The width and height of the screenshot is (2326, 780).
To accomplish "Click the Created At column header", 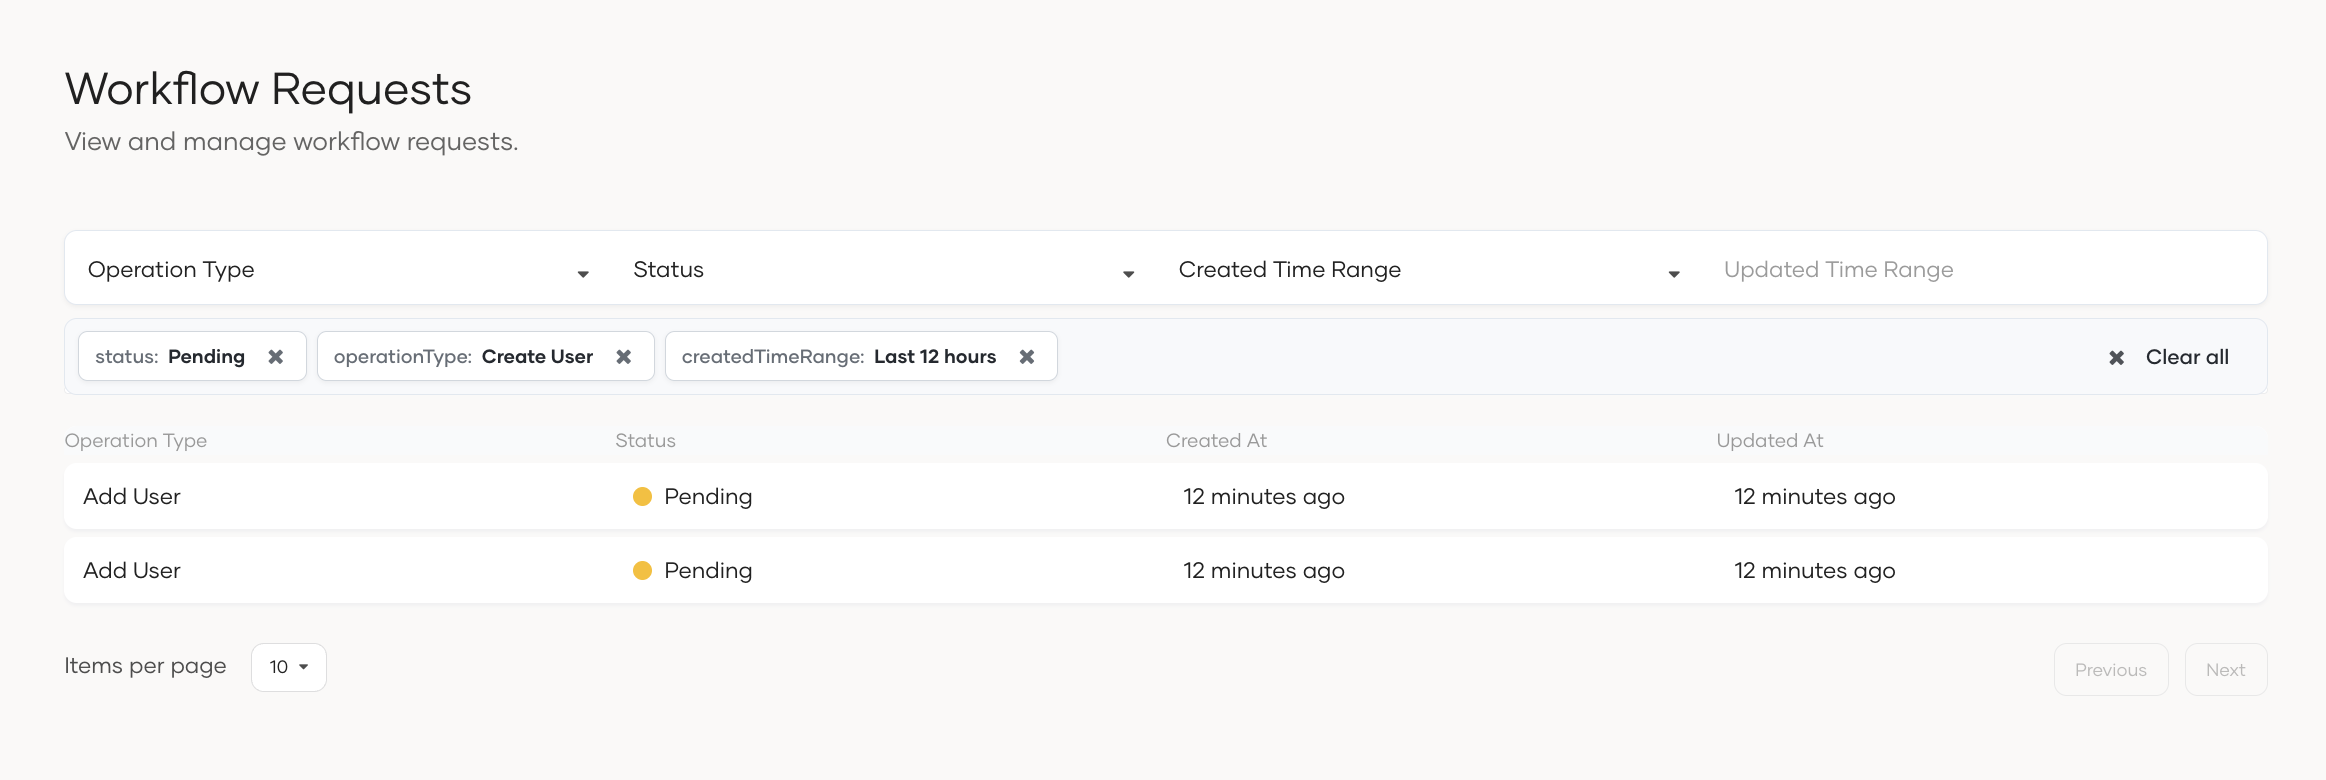I will [1216, 441].
